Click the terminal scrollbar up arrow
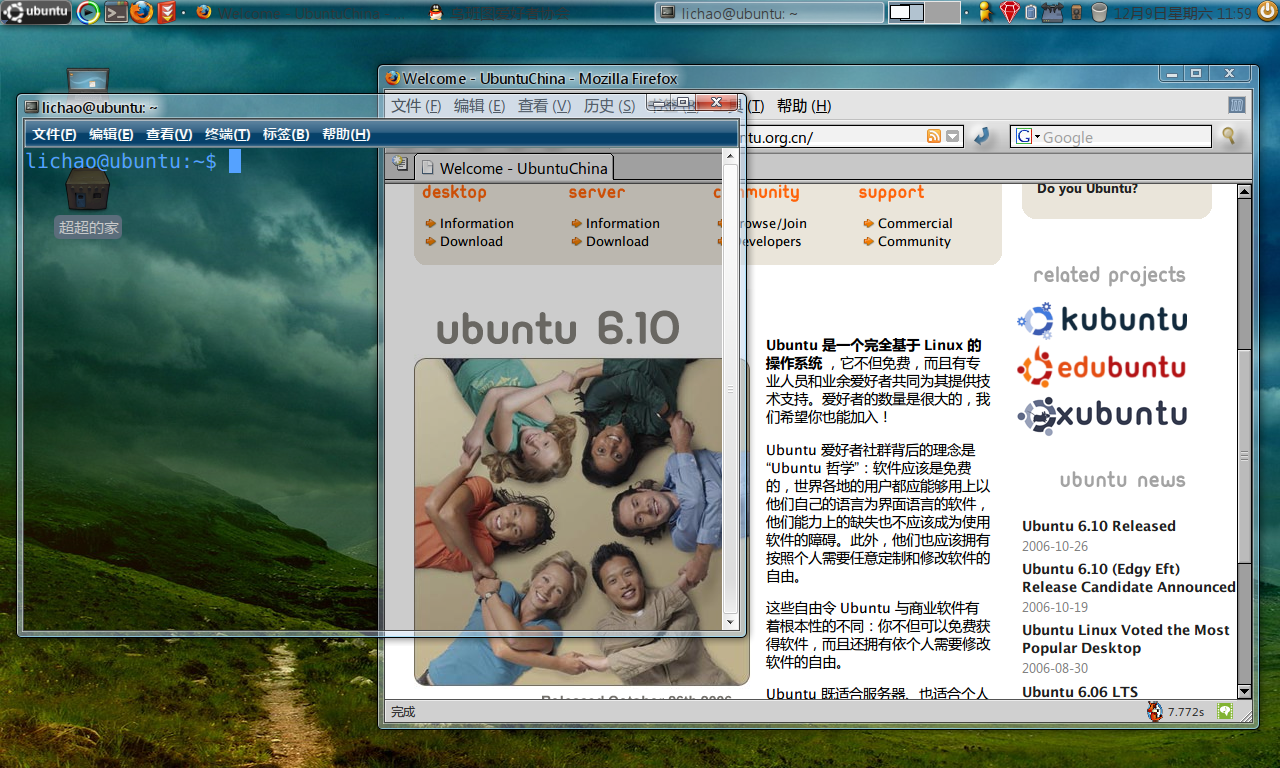This screenshot has width=1280, height=768. pos(730,155)
